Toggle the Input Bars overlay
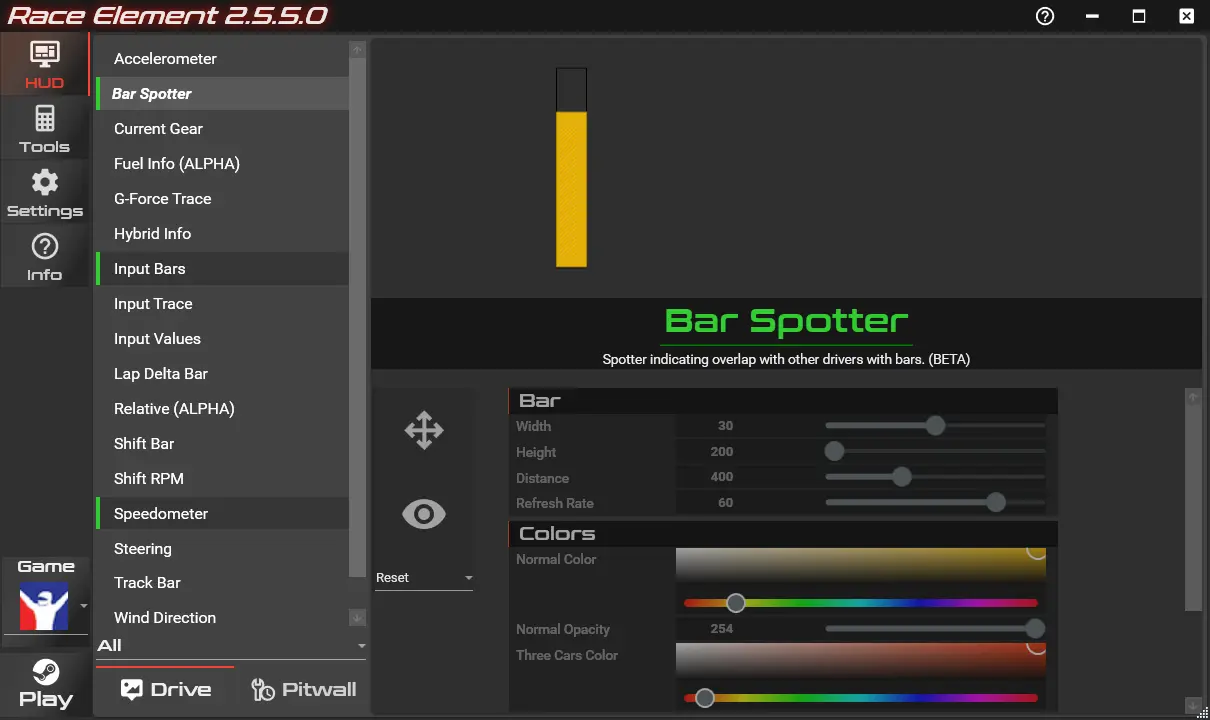This screenshot has width=1210, height=720. [x=150, y=269]
